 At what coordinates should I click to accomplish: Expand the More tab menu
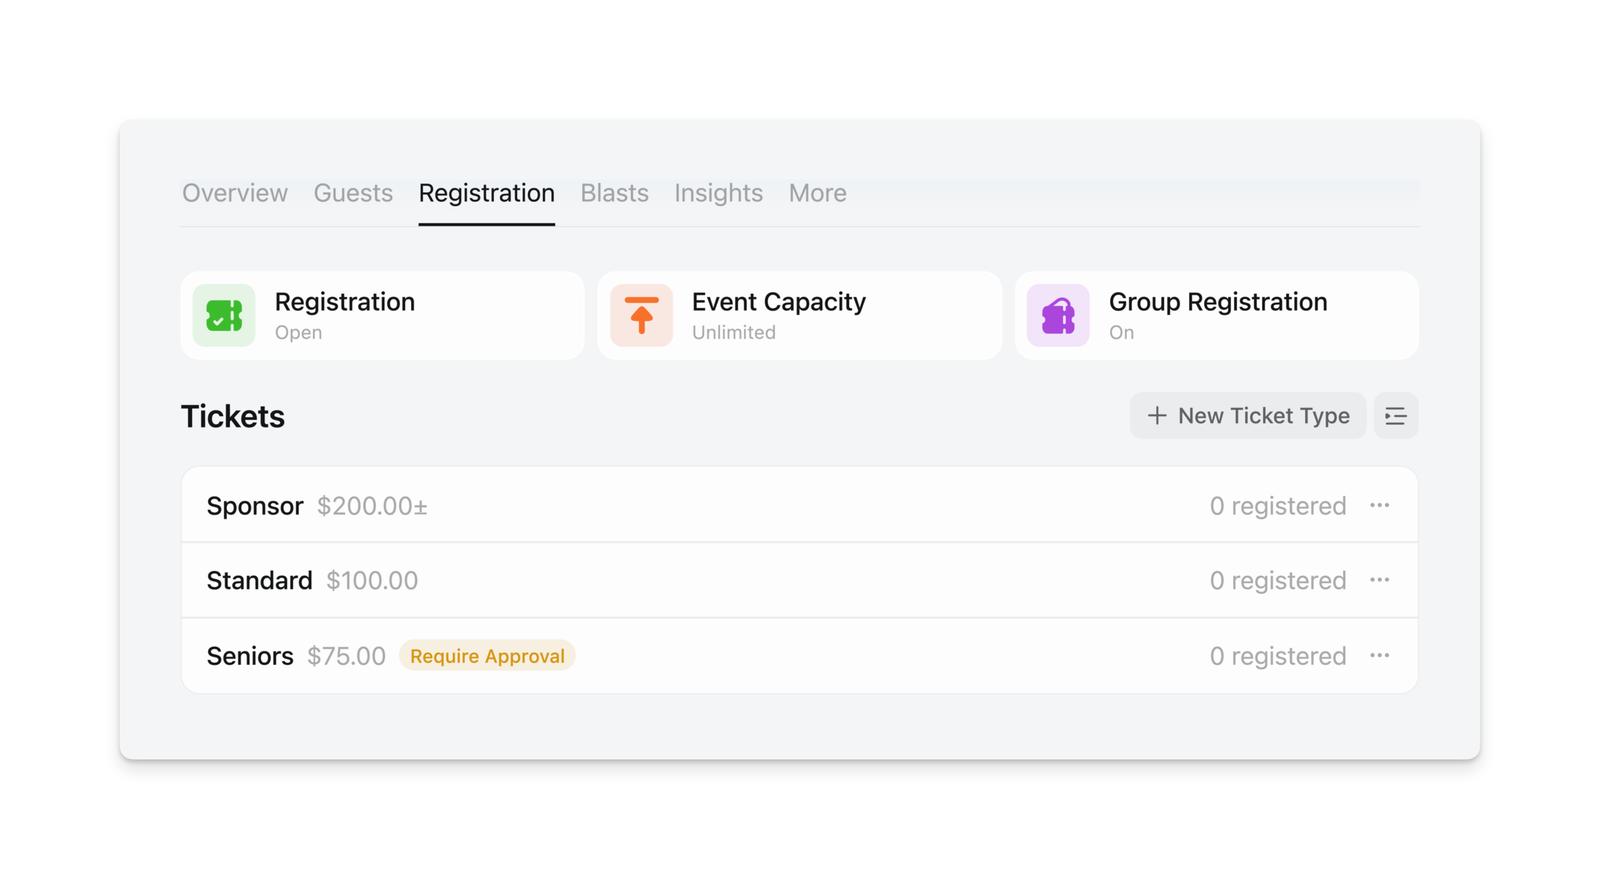pyautogui.click(x=817, y=193)
